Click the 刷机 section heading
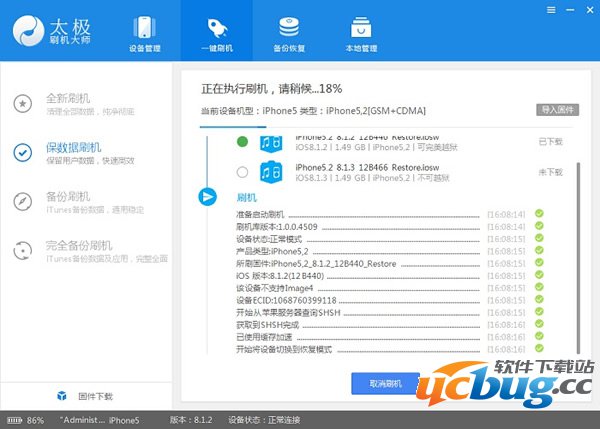Viewport: 600px width, 429px height. tap(246, 197)
